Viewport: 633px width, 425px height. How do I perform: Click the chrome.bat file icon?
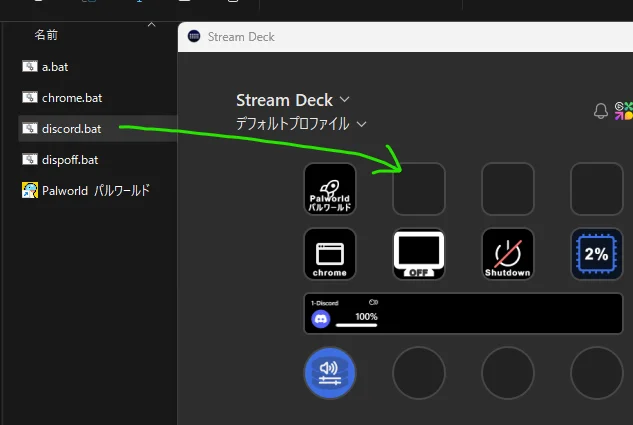click(x=29, y=97)
